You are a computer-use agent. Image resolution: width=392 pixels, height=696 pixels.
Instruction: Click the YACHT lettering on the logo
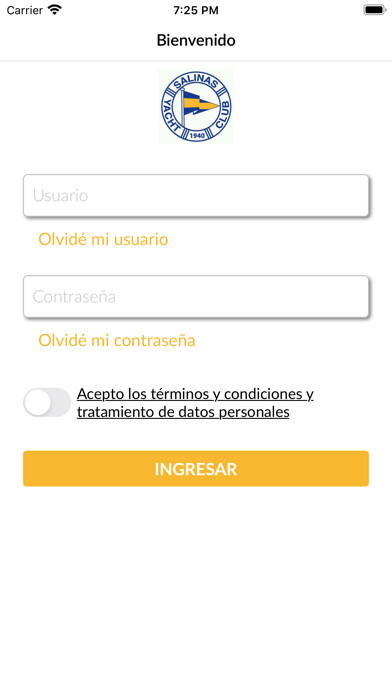[x=170, y=115]
